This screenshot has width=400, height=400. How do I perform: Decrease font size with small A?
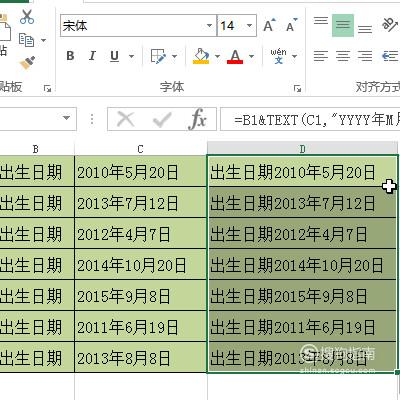(x=291, y=25)
